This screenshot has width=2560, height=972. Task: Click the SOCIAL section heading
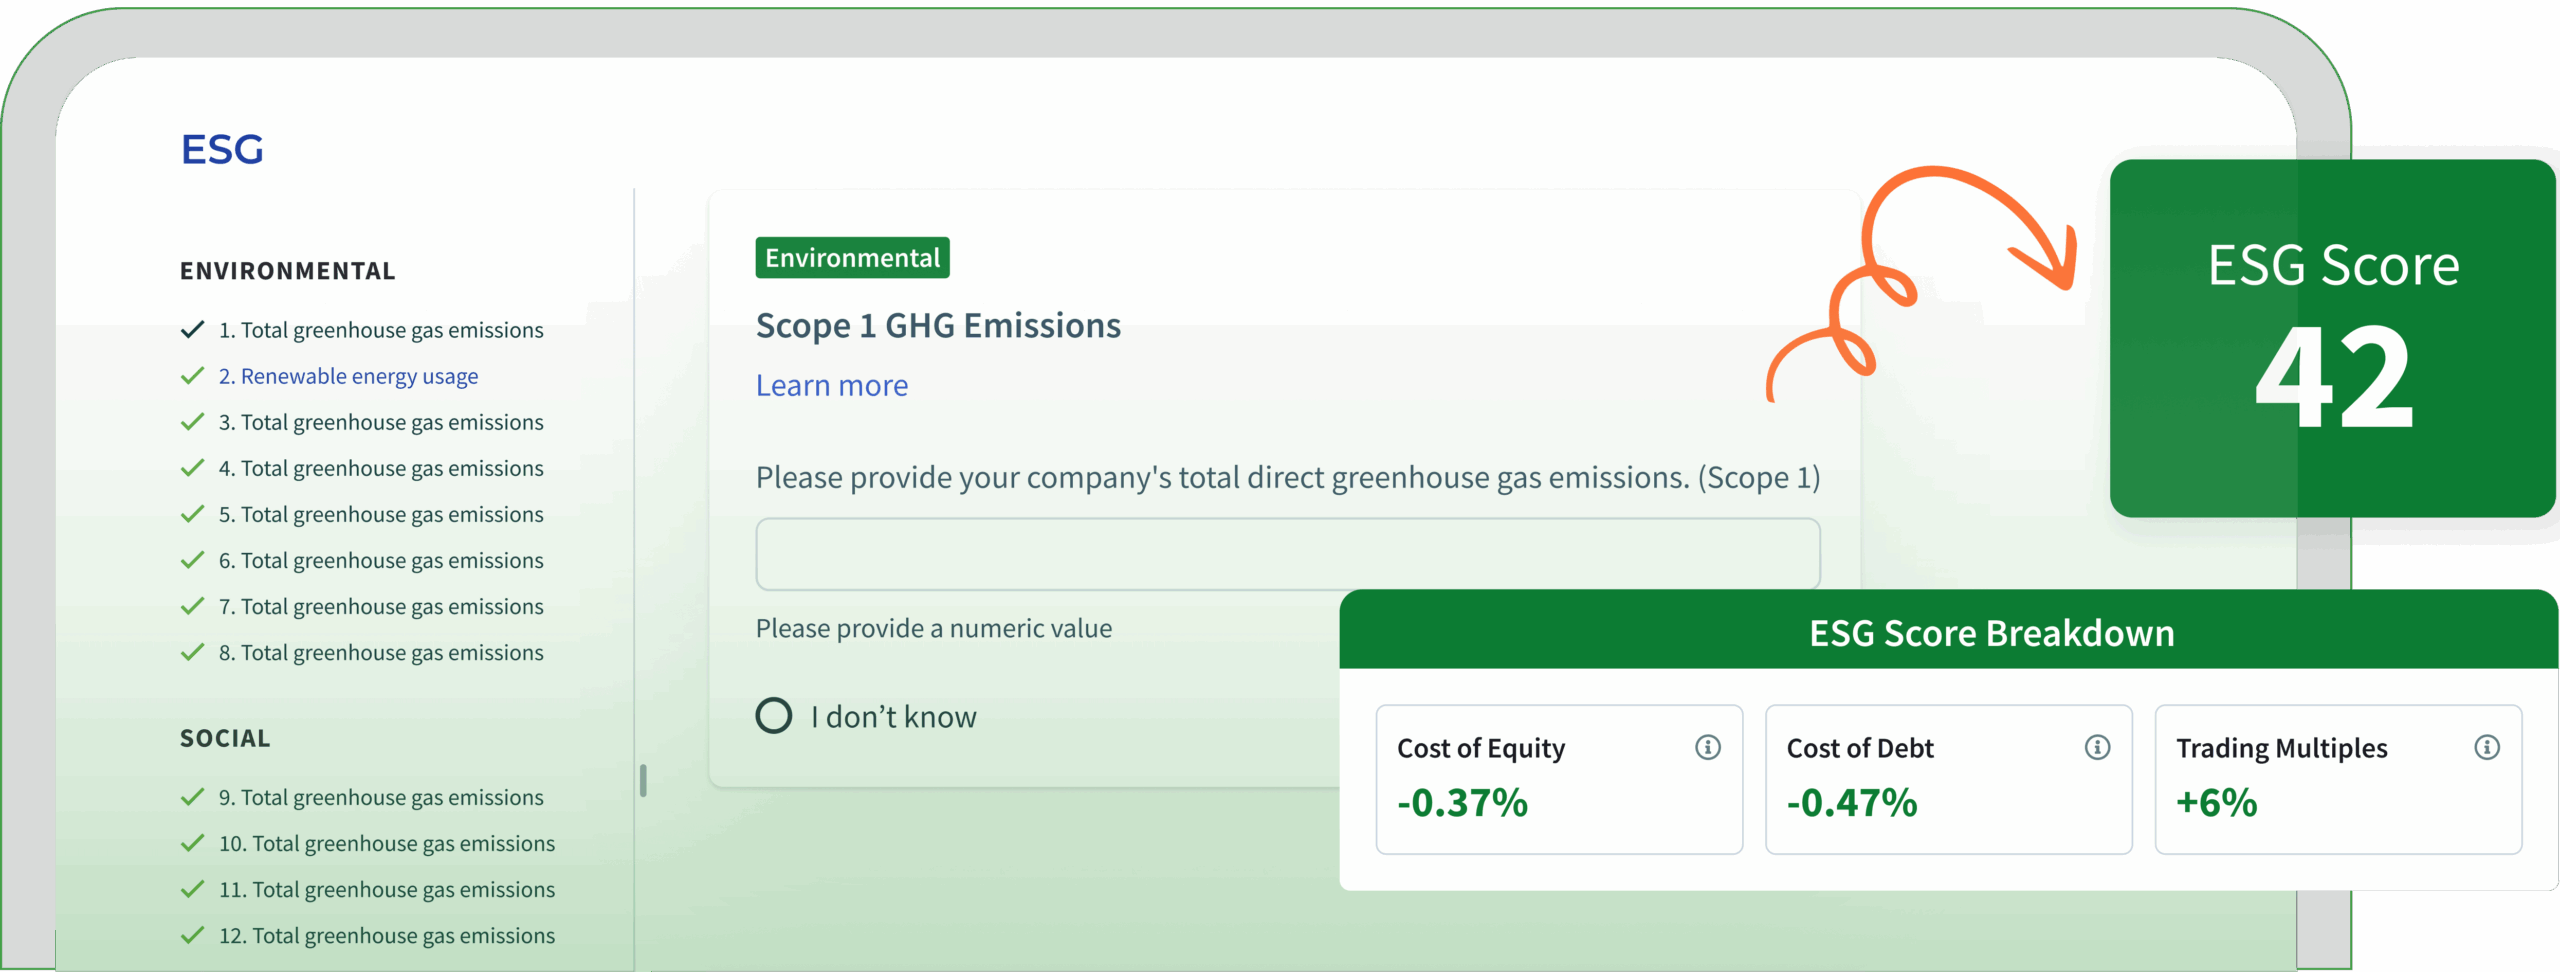(225, 738)
